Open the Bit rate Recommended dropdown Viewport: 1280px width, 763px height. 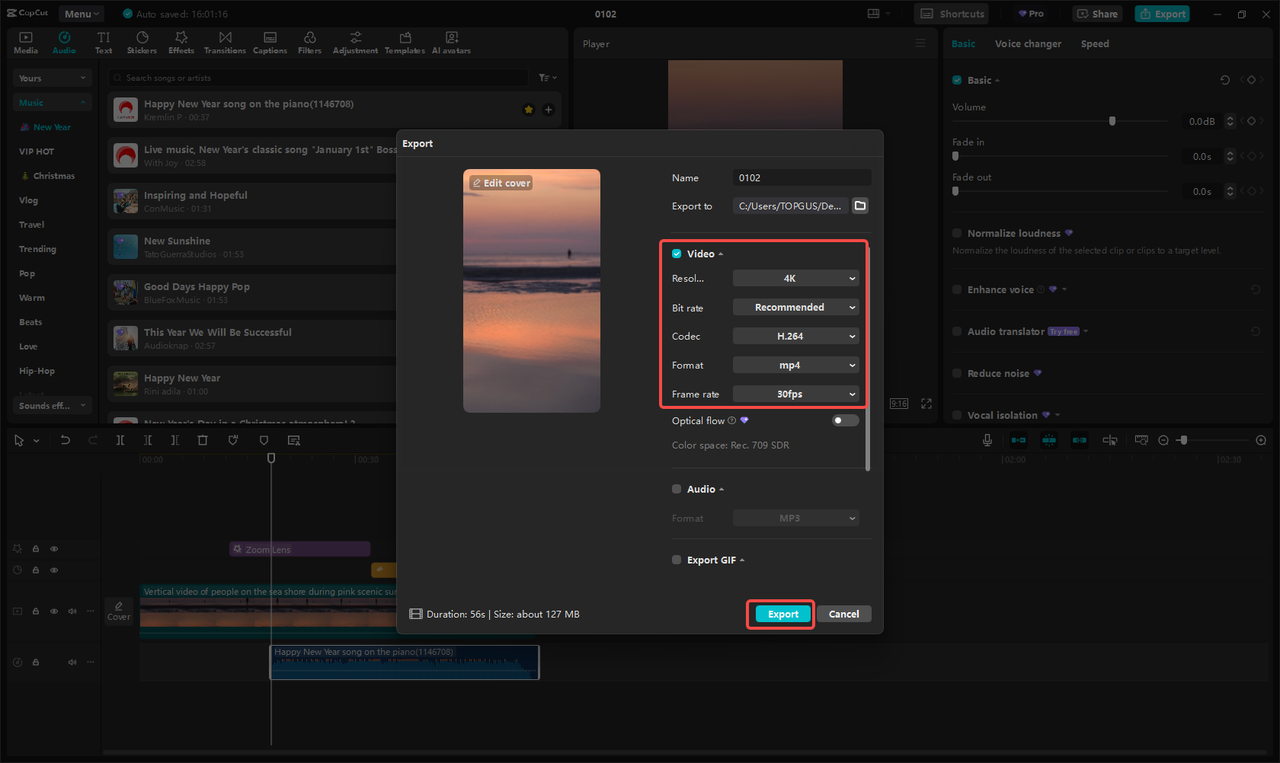coord(796,307)
